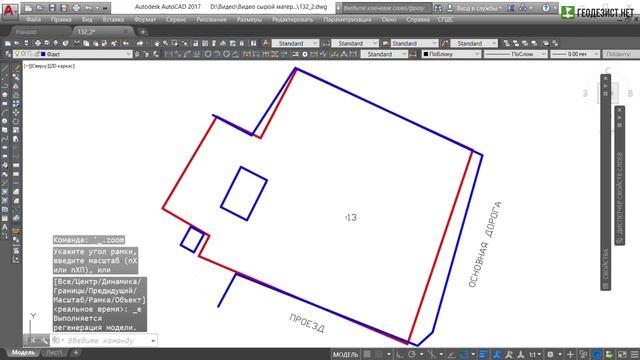The height and width of the screenshot is (360, 640).
Task: Click the МОДЕЛЬ button in status bar
Action: coord(345,354)
